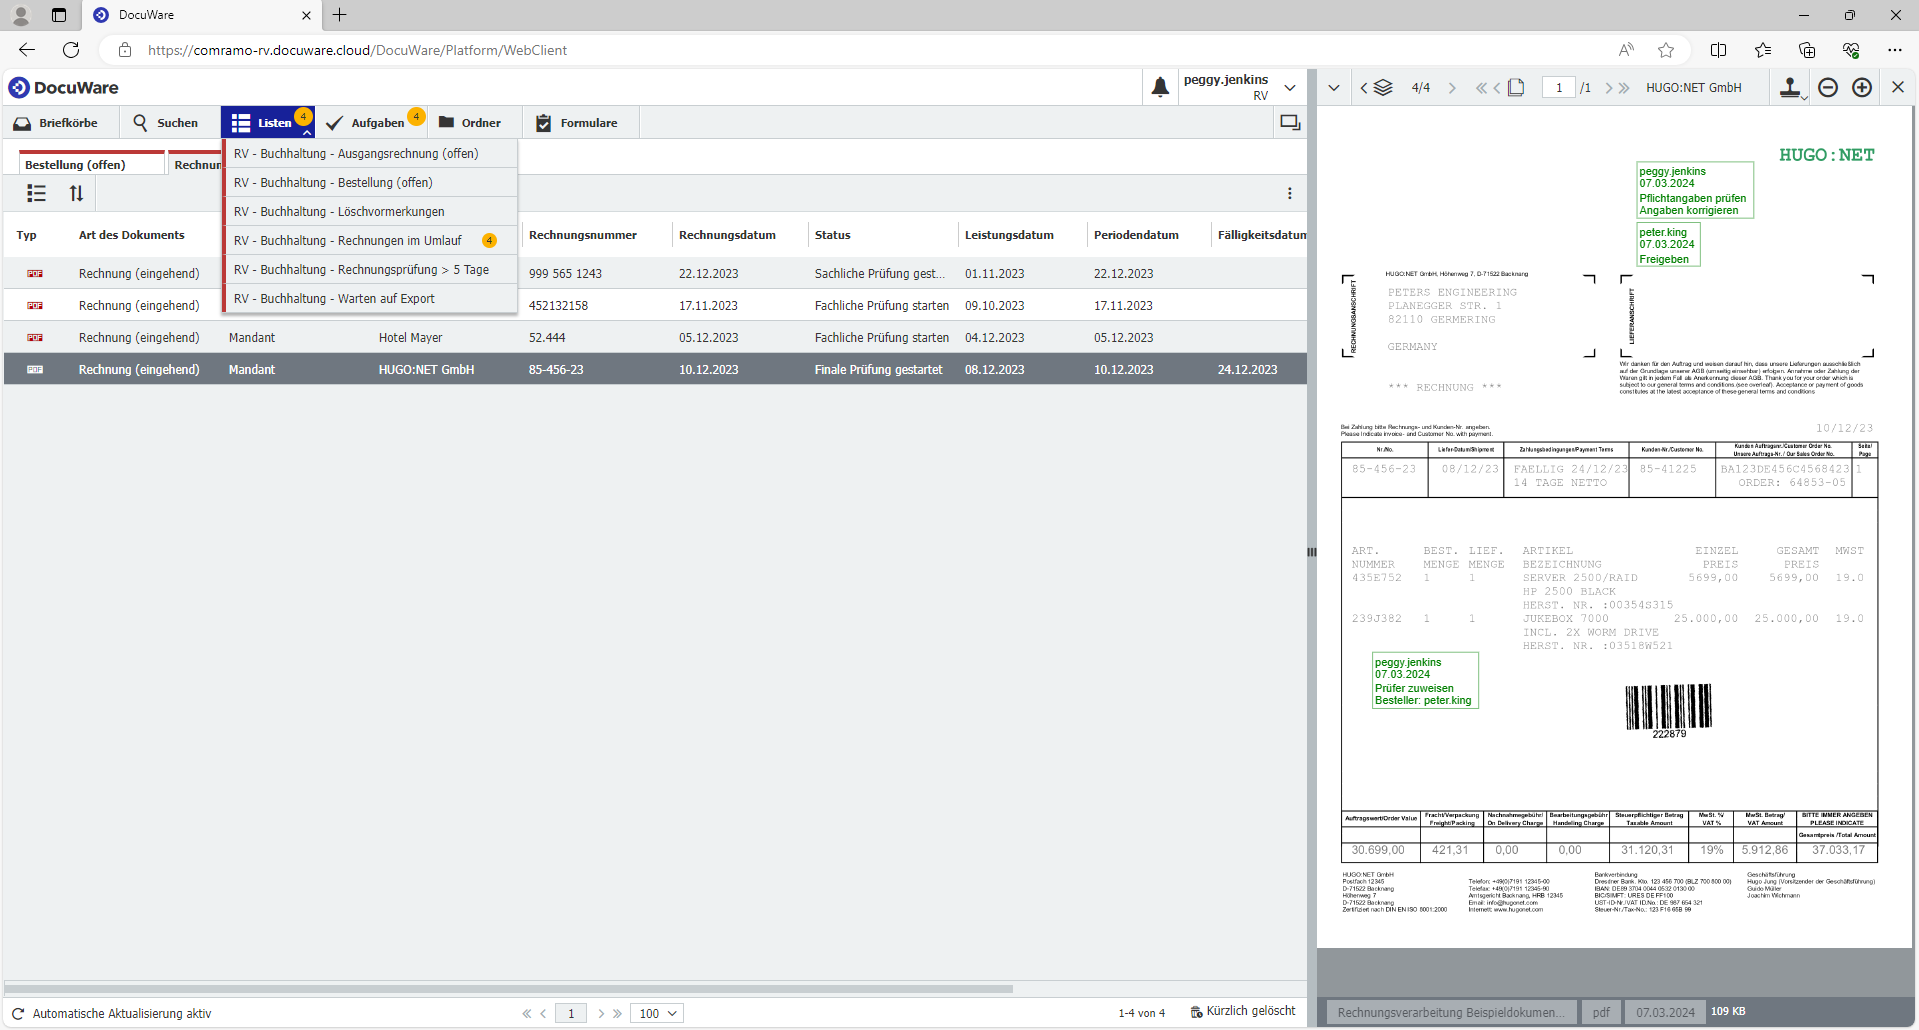Open user menu peggy.jenkins dropdown
1919x1030 pixels.
(x=1290, y=88)
